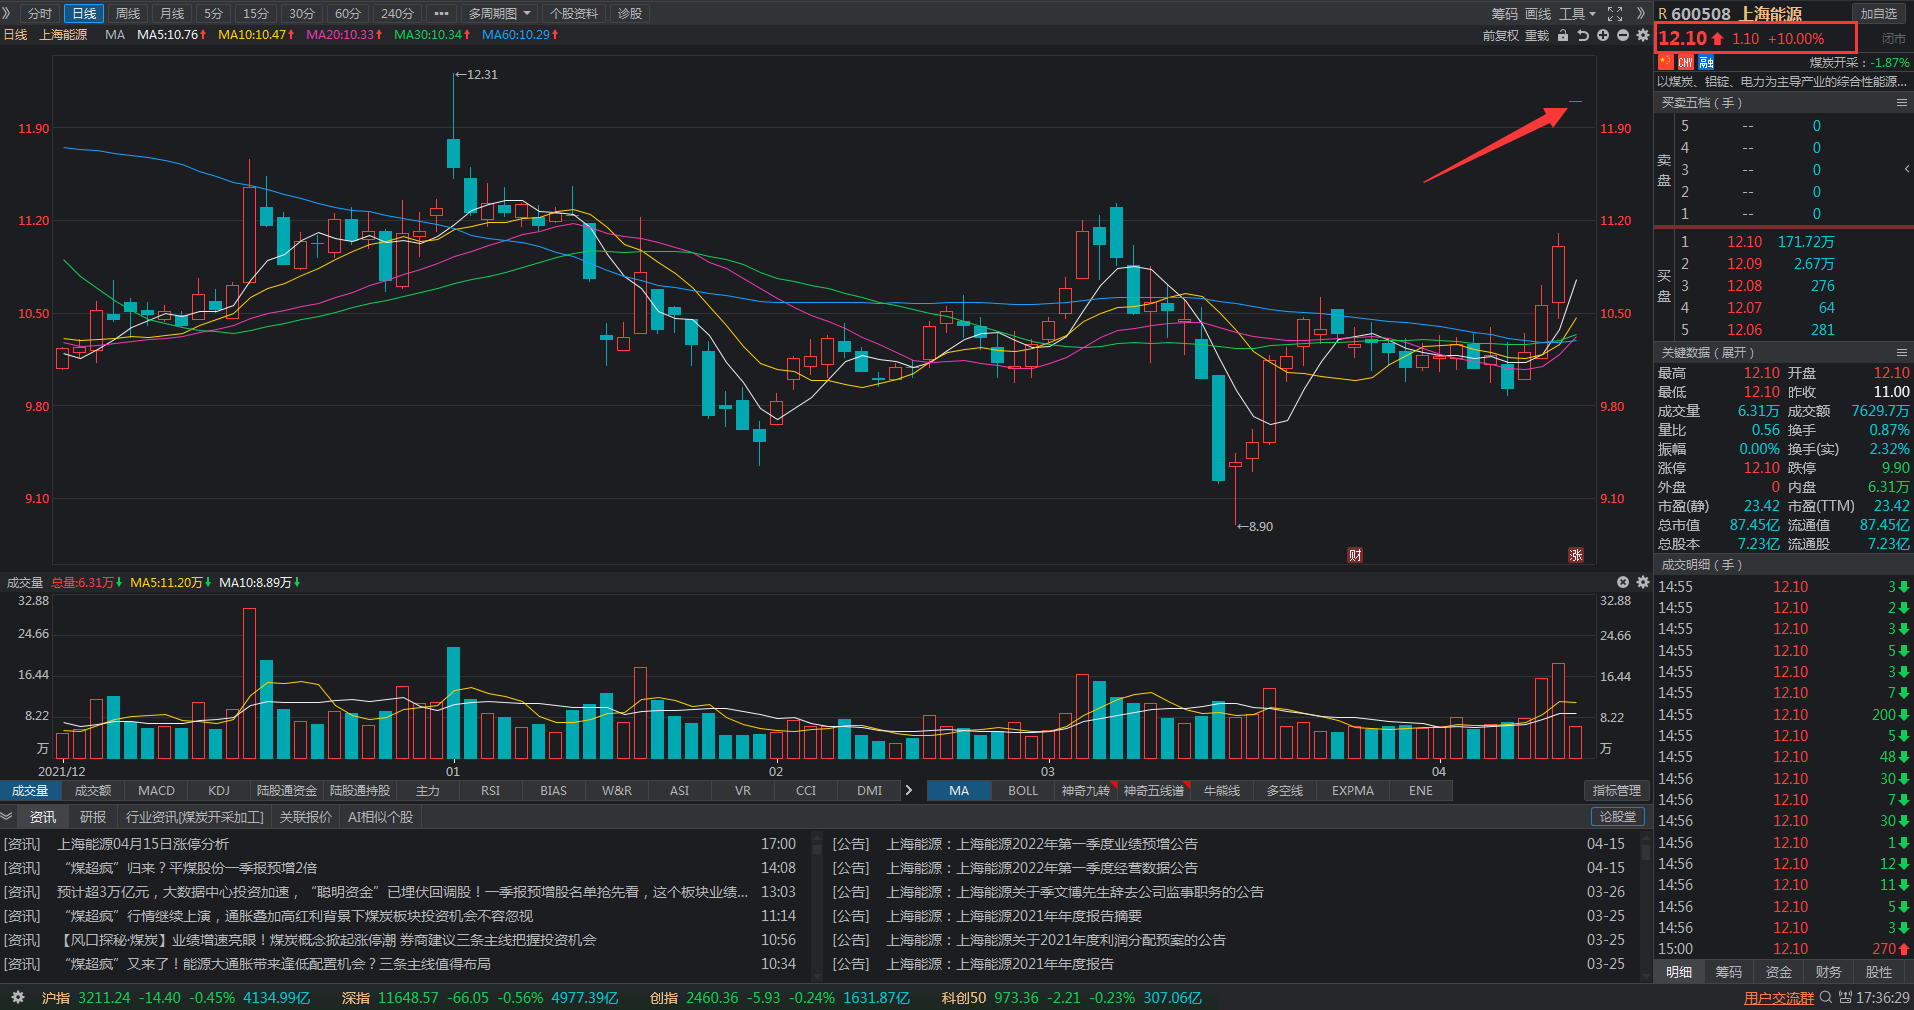1914x1010 pixels.
Task: Open news 上海能源04月15日涨停分析
Action: coord(143,844)
